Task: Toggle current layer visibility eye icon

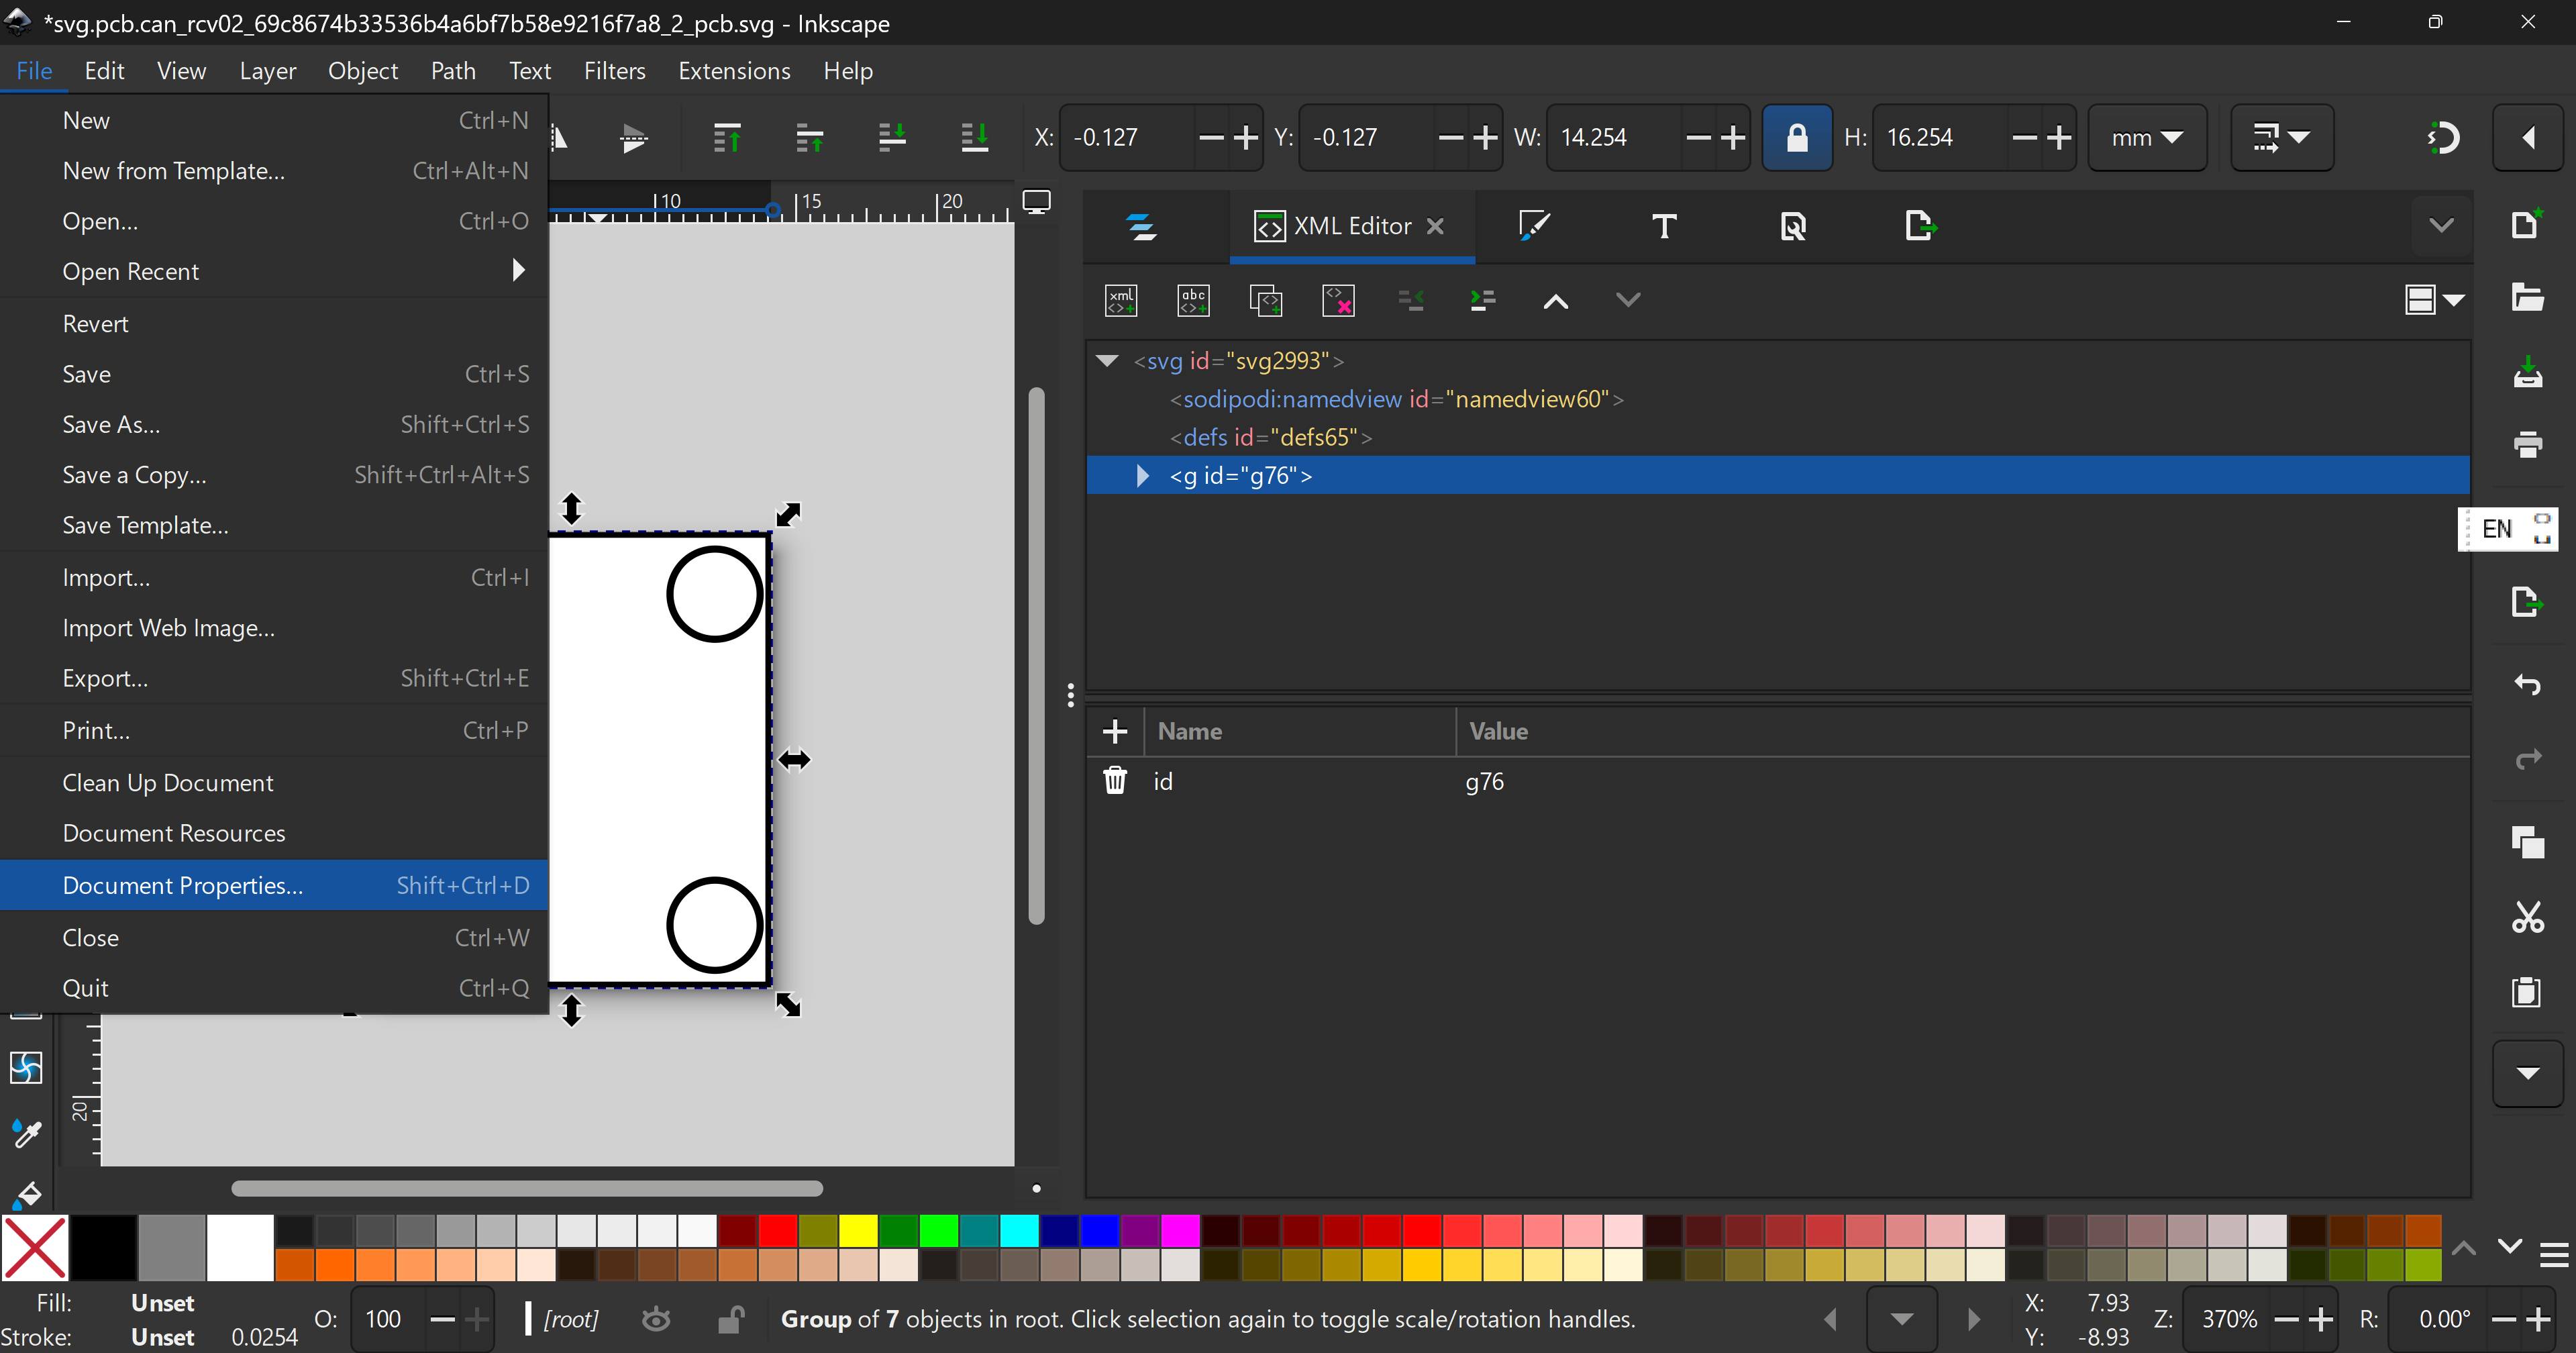Action: [656, 1319]
